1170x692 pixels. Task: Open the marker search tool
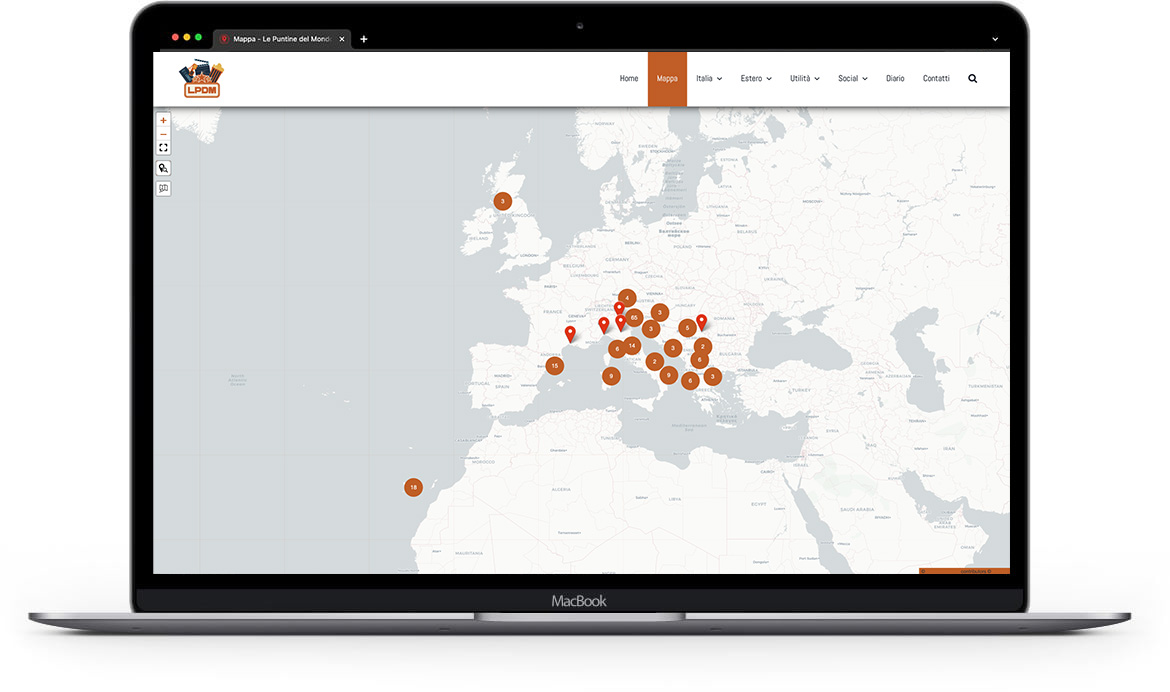163,168
